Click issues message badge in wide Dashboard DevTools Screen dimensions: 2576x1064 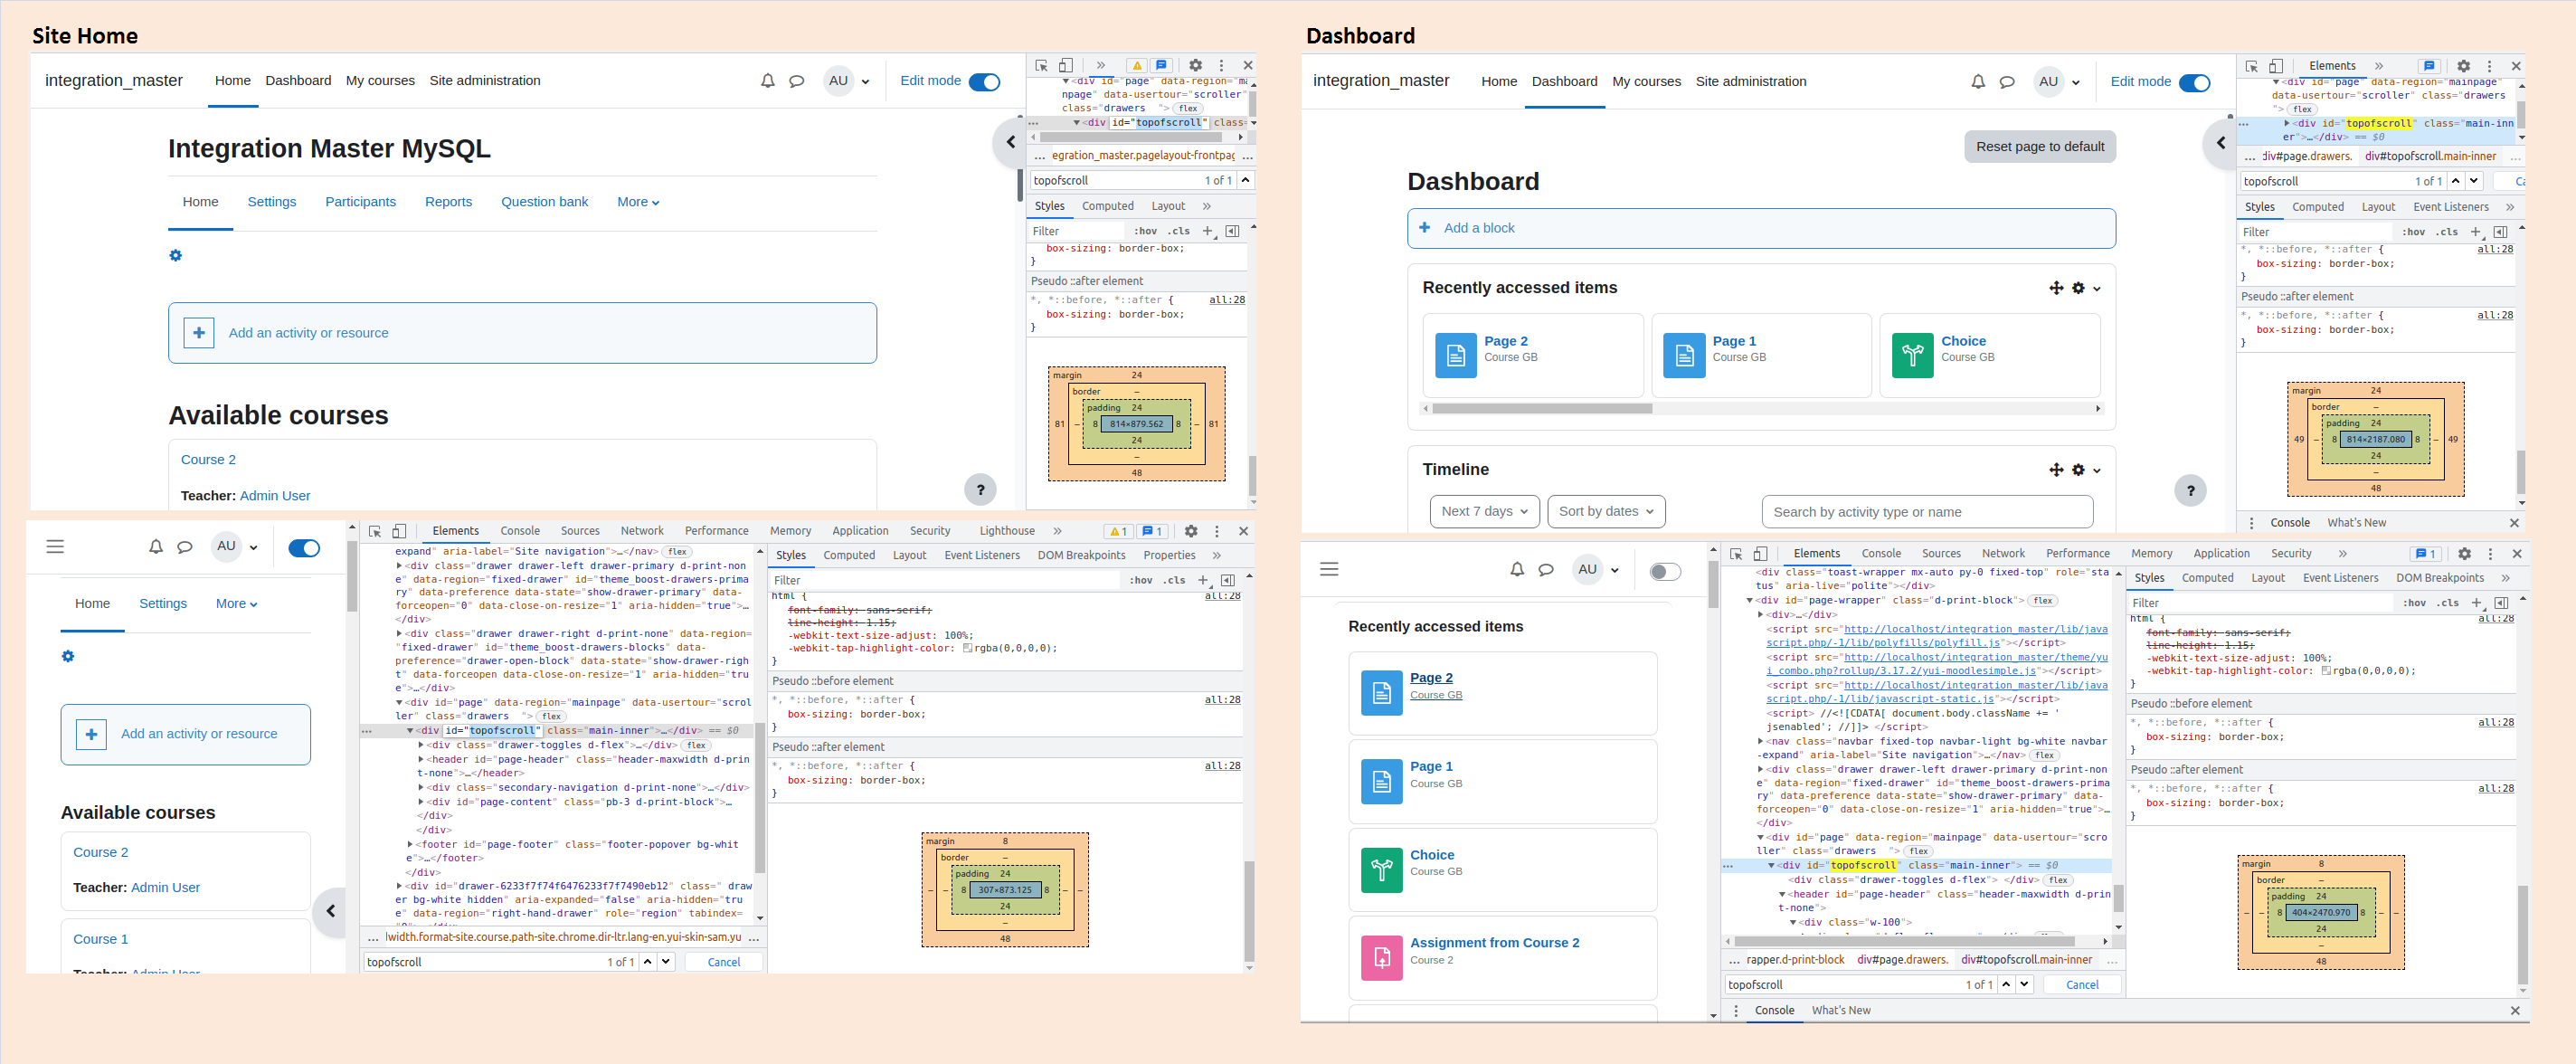2429,66
